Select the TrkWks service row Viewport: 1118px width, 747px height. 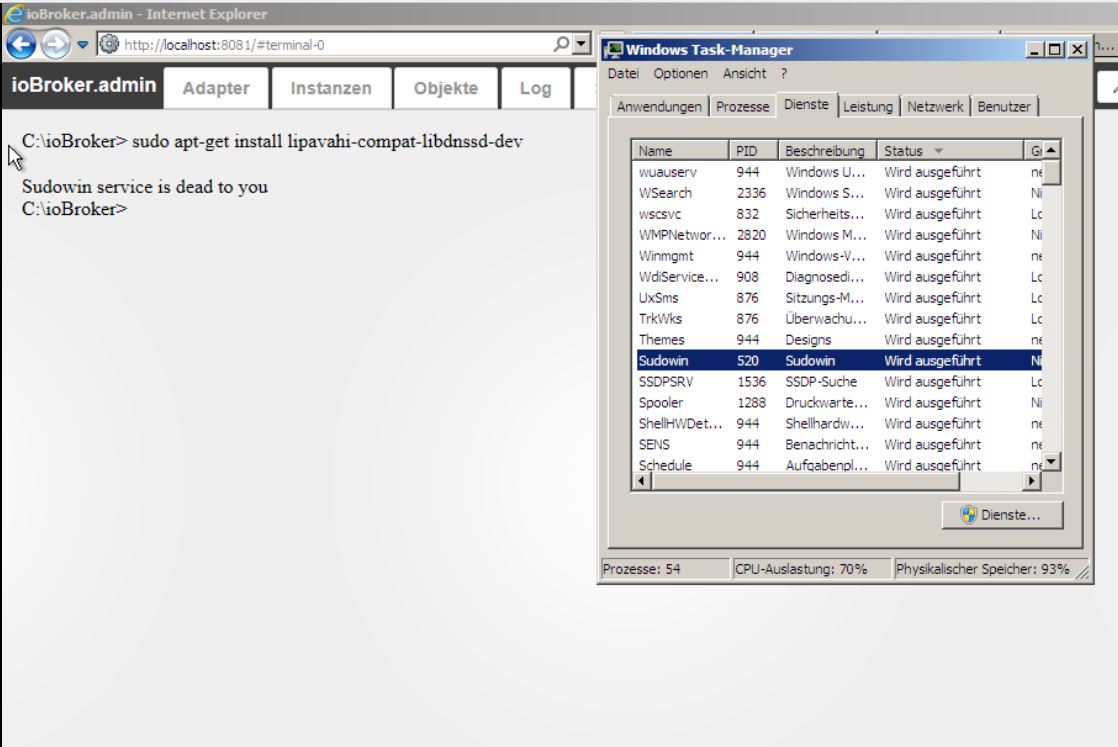click(x=838, y=319)
